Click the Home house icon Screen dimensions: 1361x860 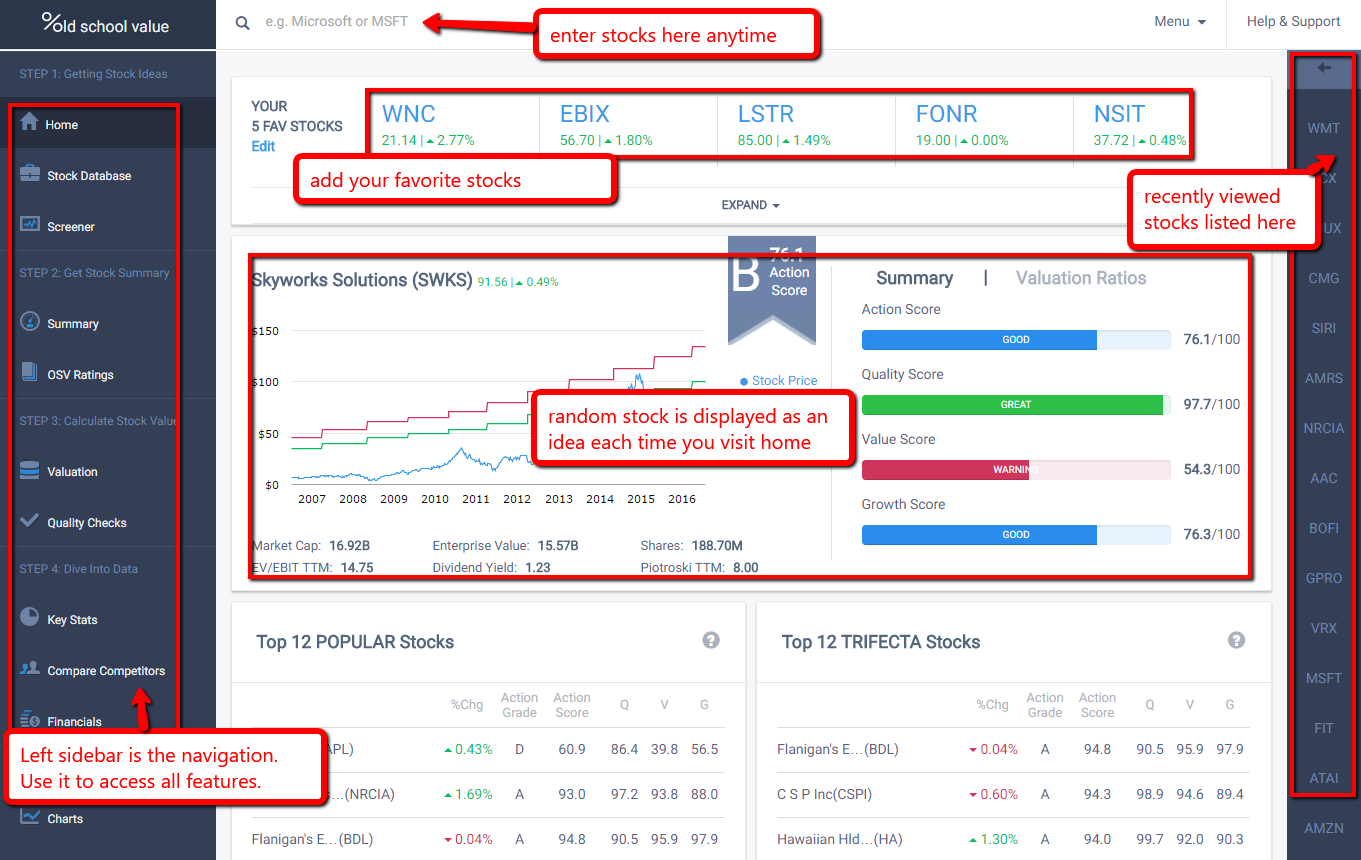click(29, 123)
